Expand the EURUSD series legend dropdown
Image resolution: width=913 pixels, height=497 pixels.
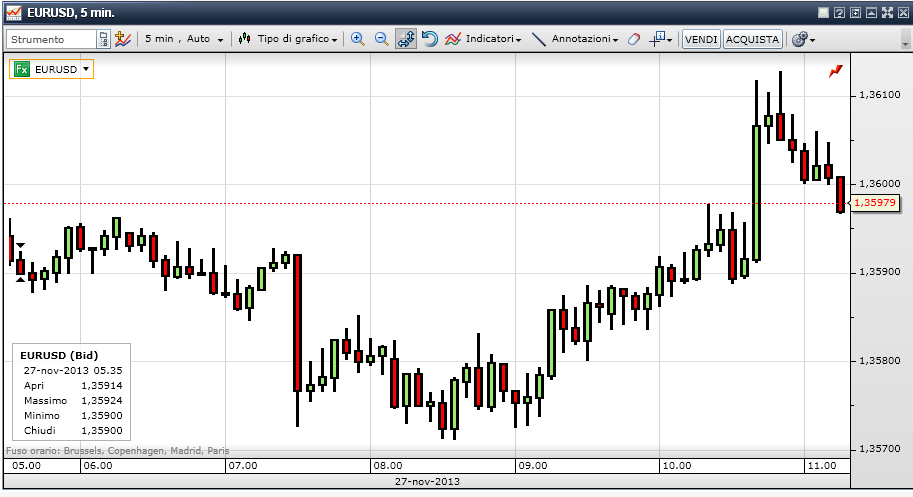pyautogui.click(x=87, y=69)
